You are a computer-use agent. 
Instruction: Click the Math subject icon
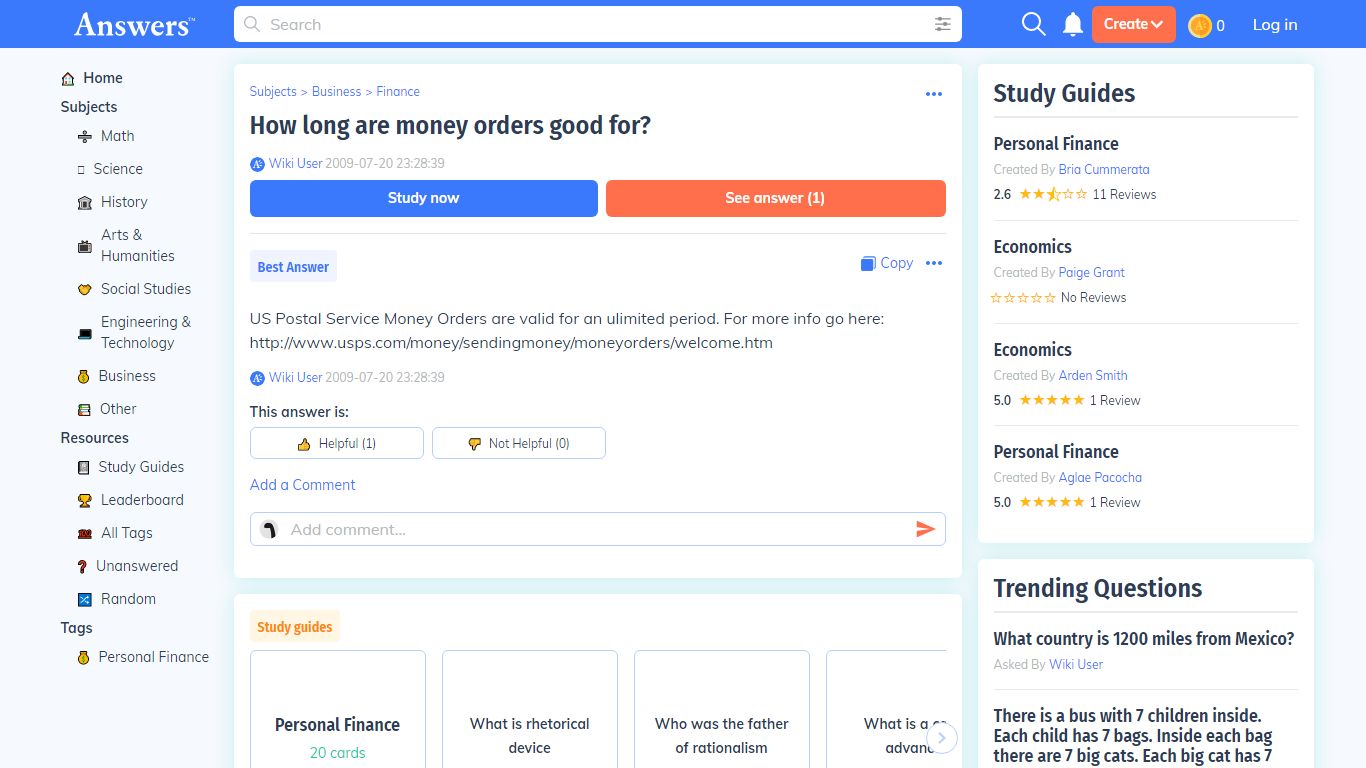point(85,136)
